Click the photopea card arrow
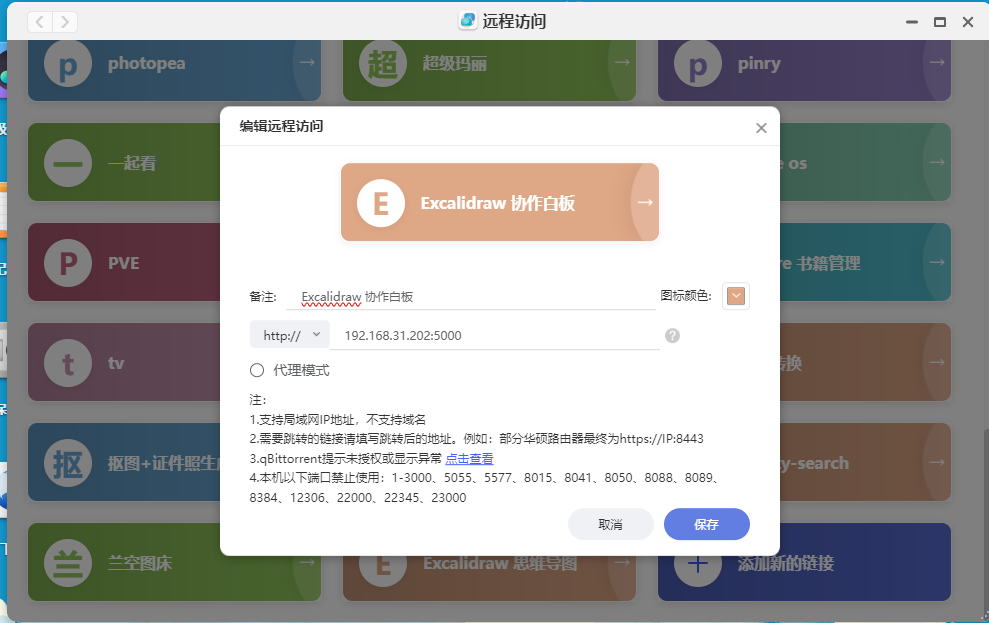The image size is (989, 623). pos(307,62)
